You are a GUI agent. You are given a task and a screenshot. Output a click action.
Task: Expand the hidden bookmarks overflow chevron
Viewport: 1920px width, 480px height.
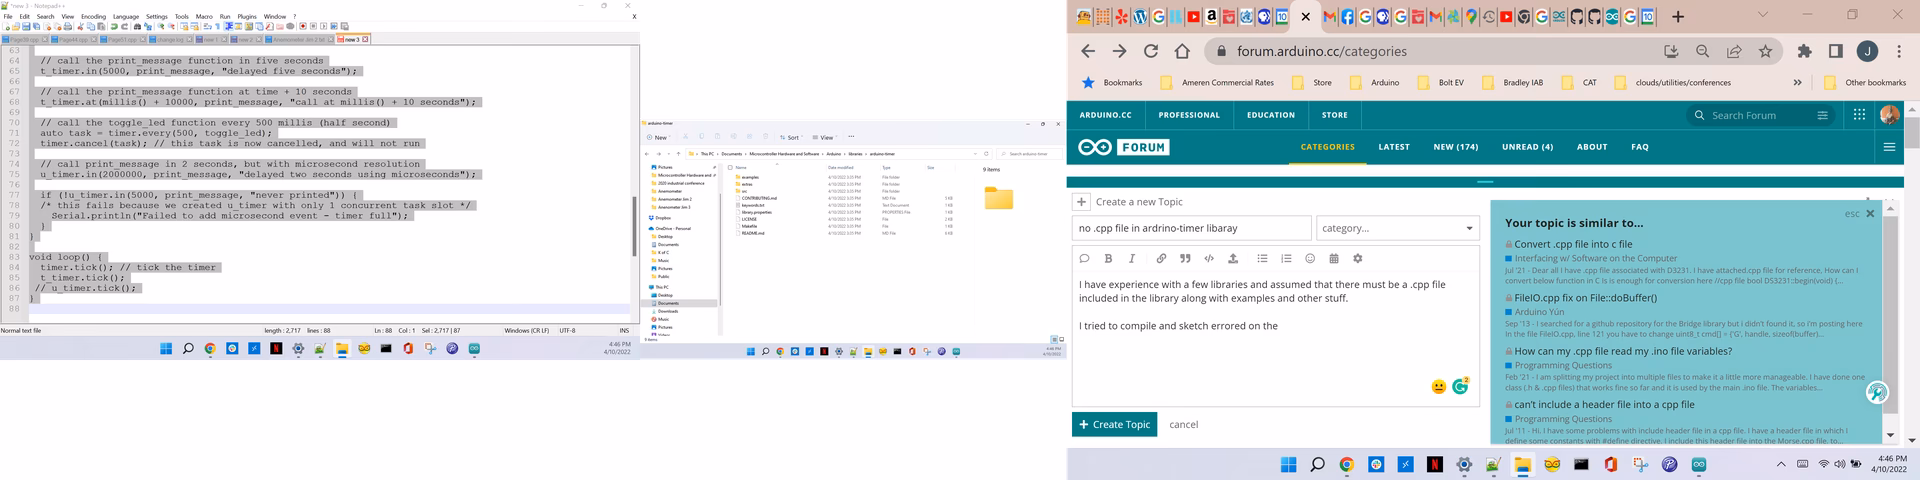(x=1797, y=83)
